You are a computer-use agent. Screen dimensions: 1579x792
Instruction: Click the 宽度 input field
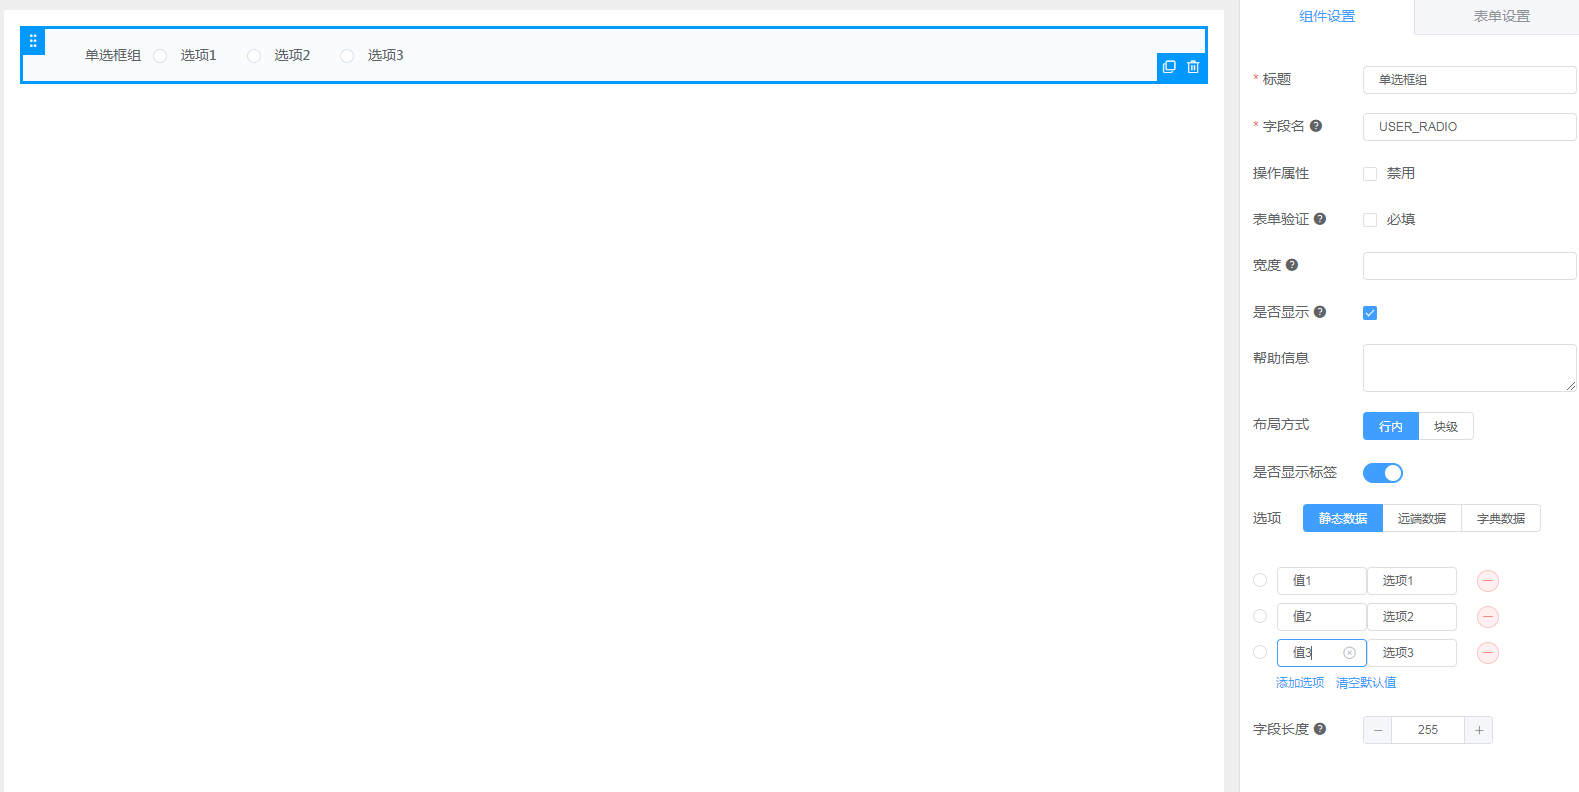[1469, 266]
